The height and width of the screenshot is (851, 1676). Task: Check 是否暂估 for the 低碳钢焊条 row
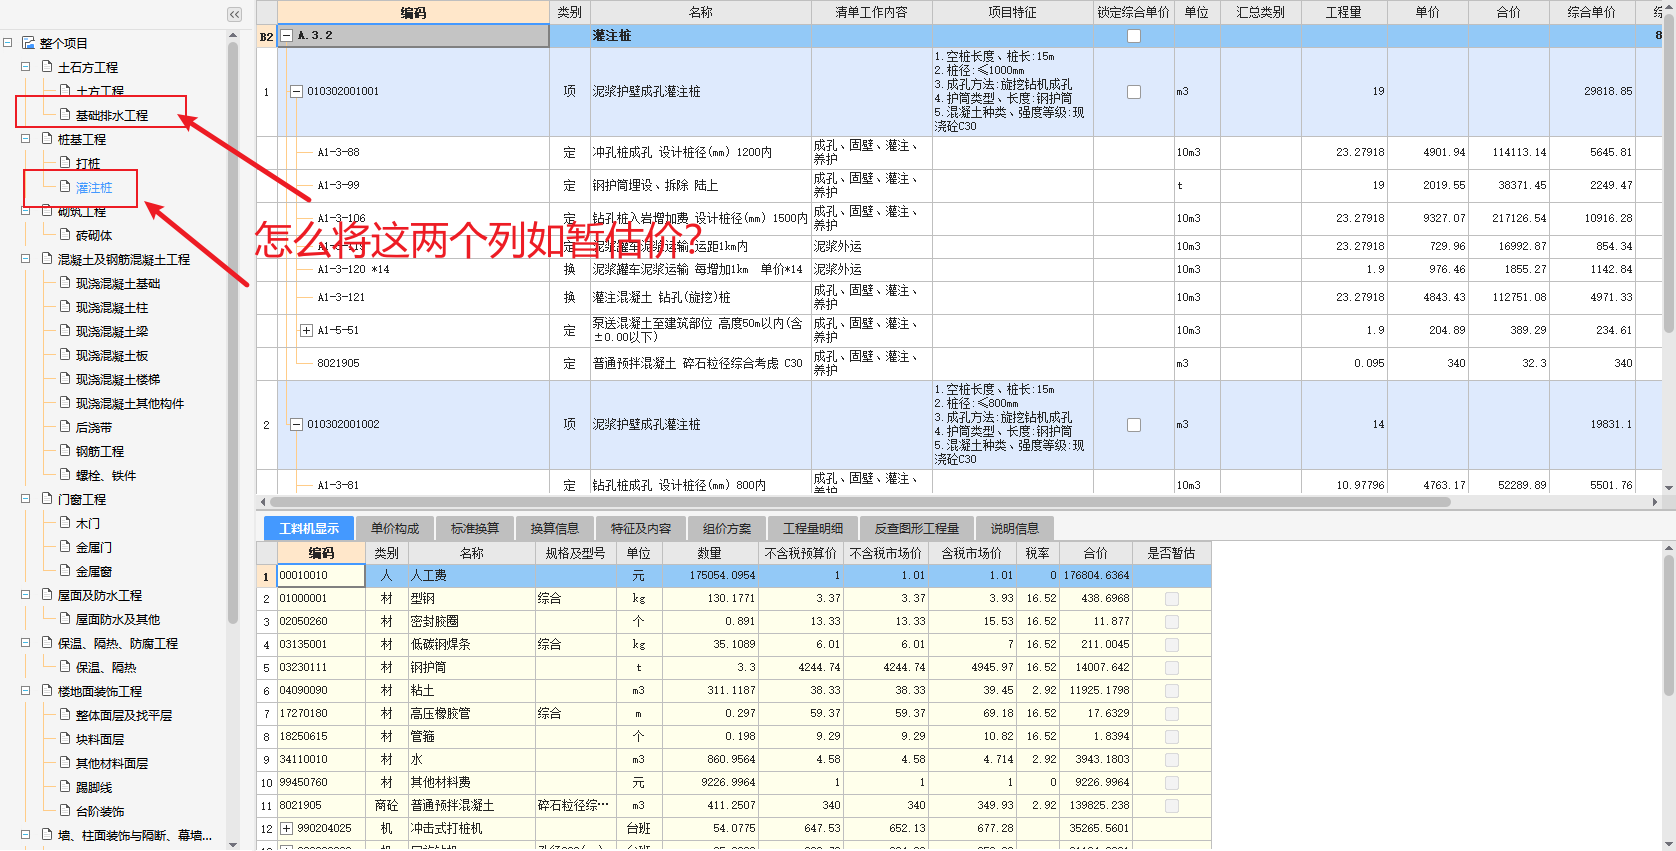tap(1172, 645)
